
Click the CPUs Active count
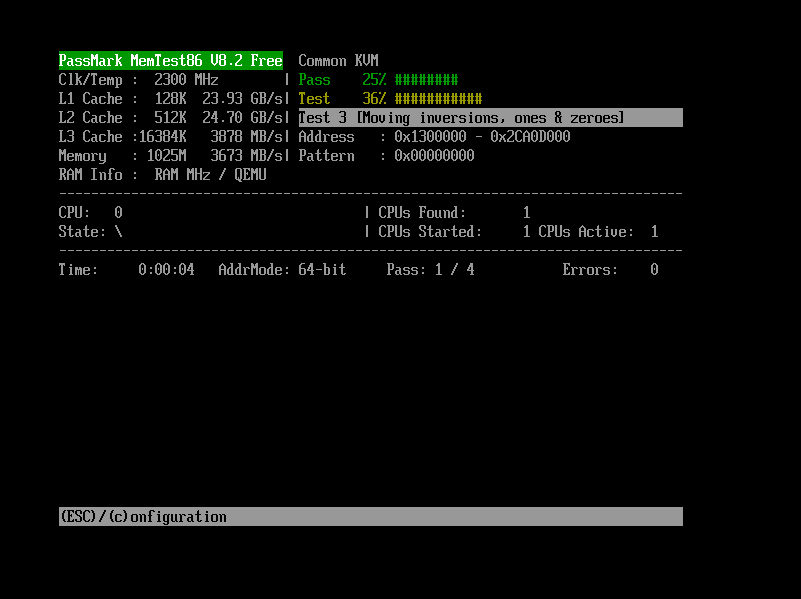654,231
